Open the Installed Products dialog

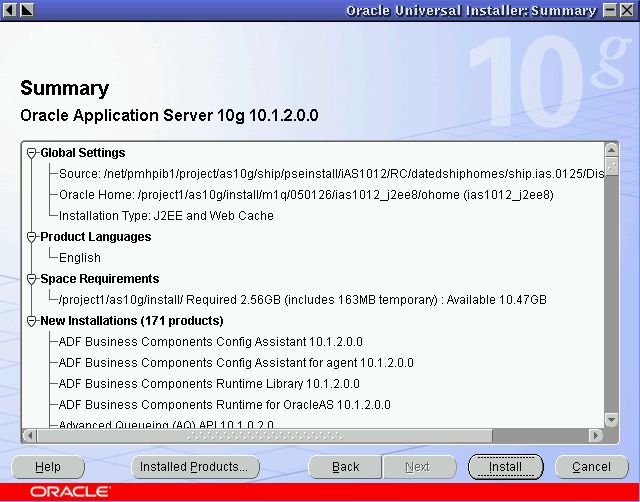point(195,467)
